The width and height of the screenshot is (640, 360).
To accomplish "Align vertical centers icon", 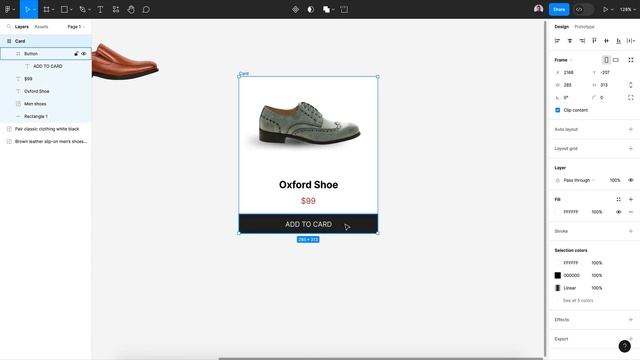I will [607, 40].
